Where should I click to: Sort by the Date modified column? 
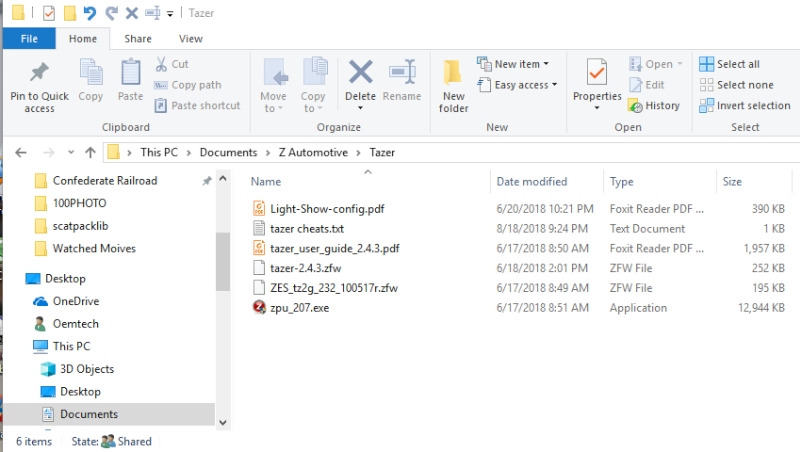[532, 182]
